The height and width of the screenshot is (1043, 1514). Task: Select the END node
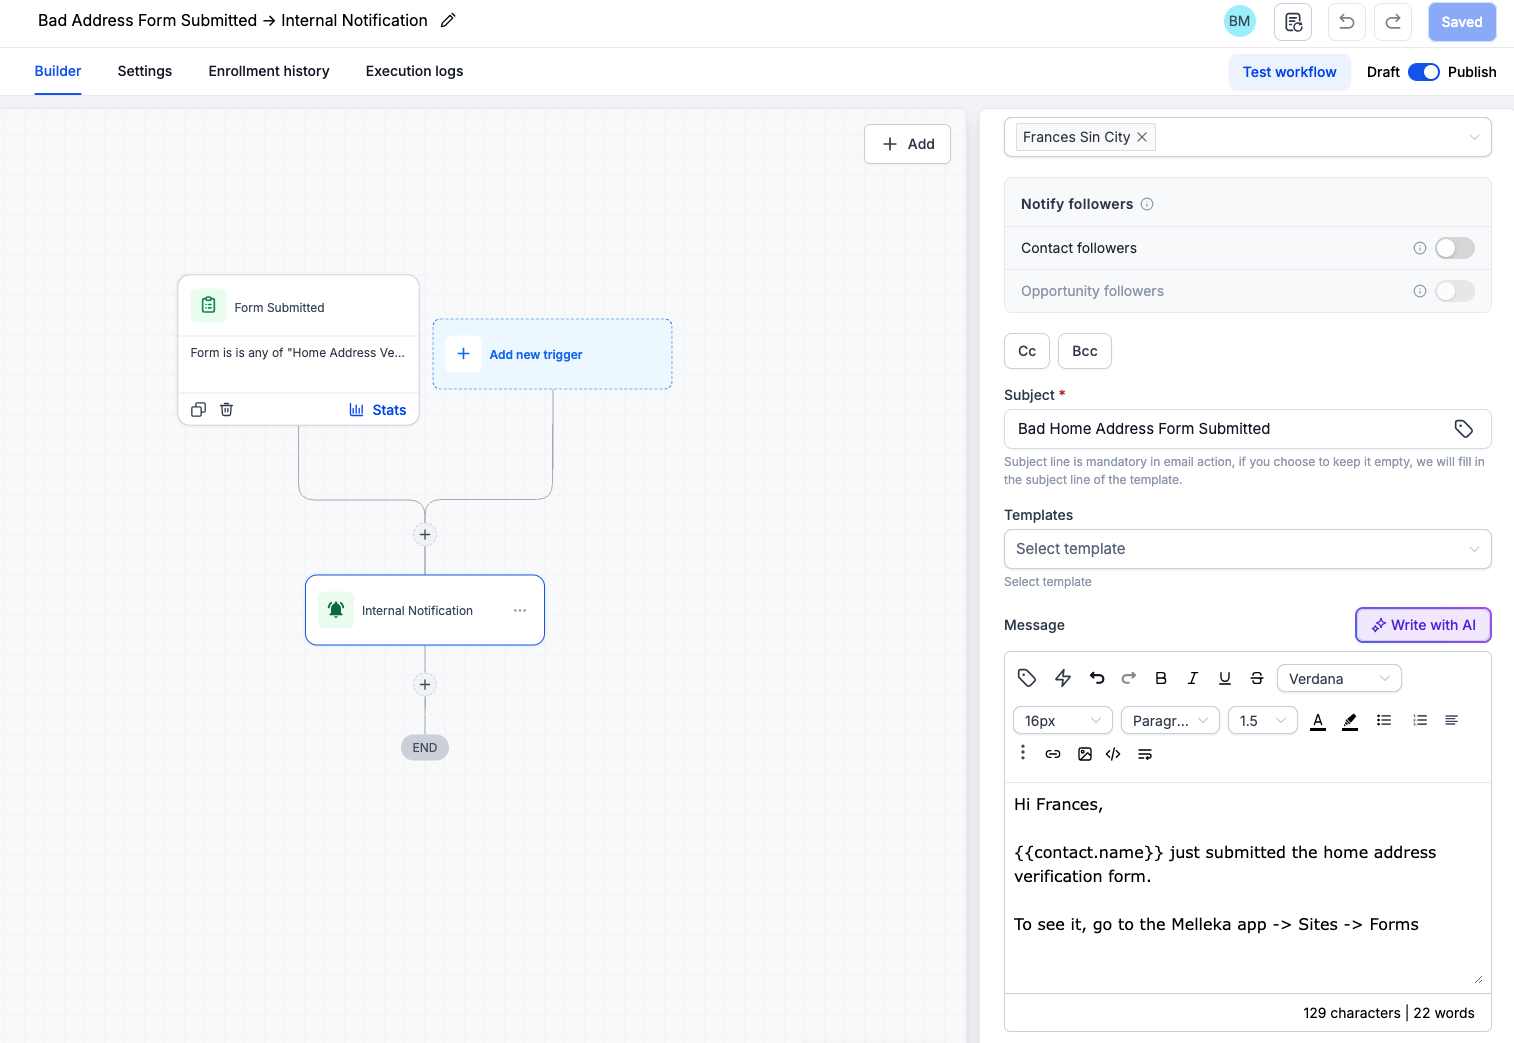[x=425, y=747]
